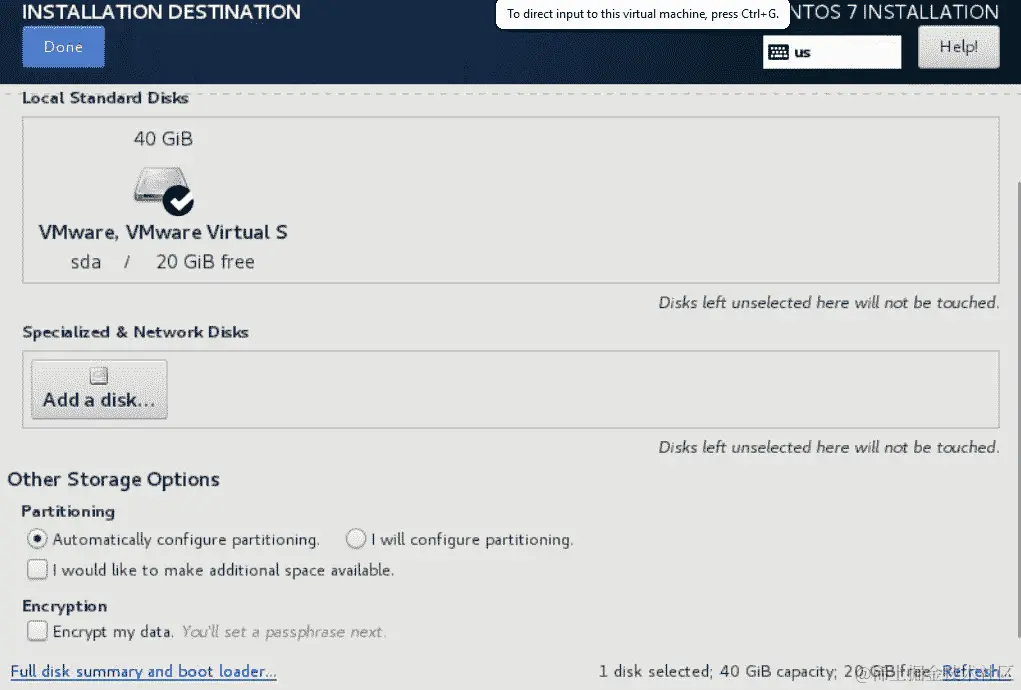Click the Ctrl+G input hint tooltip

click(x=643, y=14)
